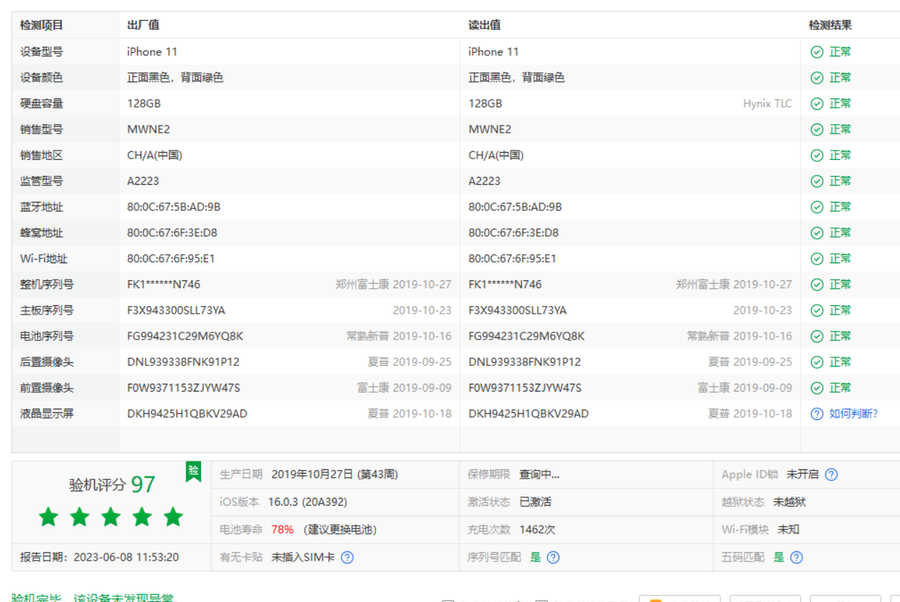Click the iOS version 16.0.3 (20A392)
Image resolution: width=900 pixels, height=602 pixels.
pos(308,502)
